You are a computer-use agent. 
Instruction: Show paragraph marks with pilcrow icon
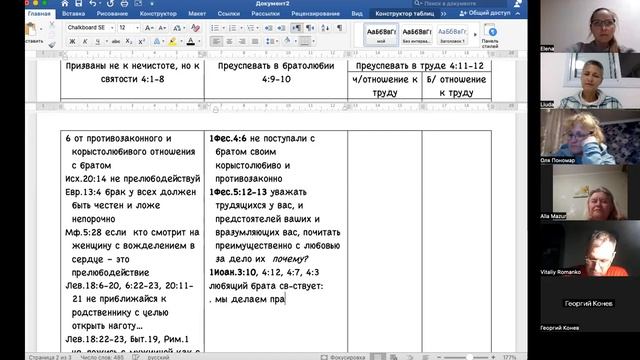339,28
